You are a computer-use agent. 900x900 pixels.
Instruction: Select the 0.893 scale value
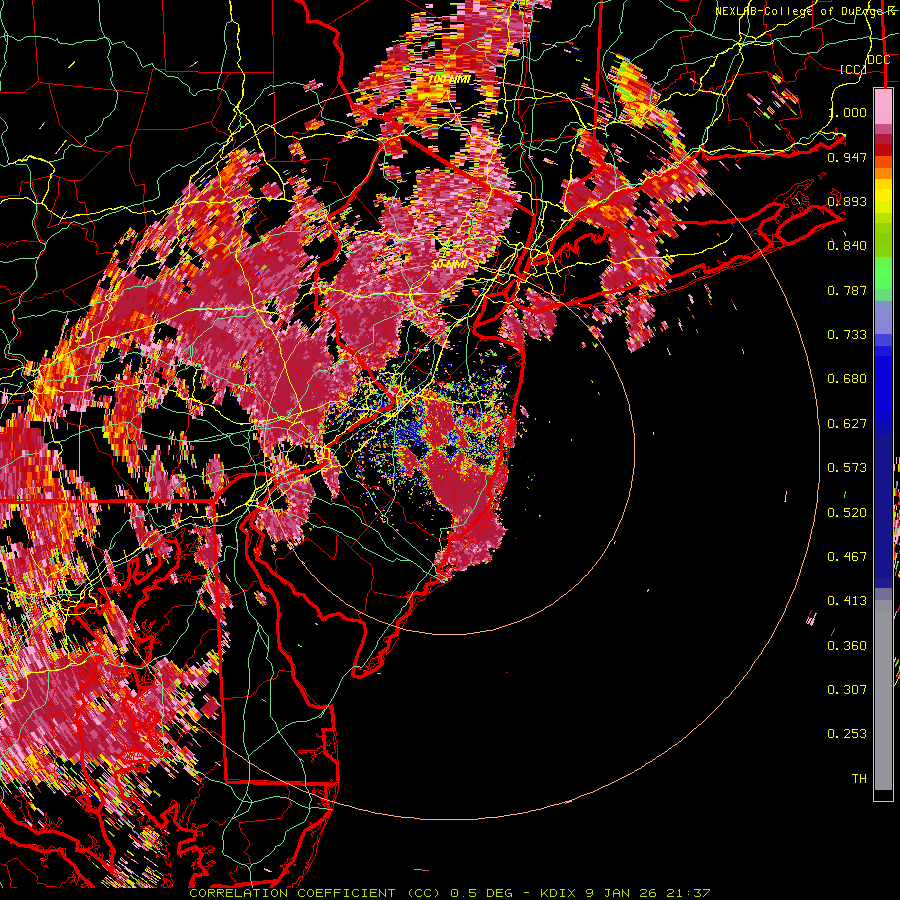[847, 201]
